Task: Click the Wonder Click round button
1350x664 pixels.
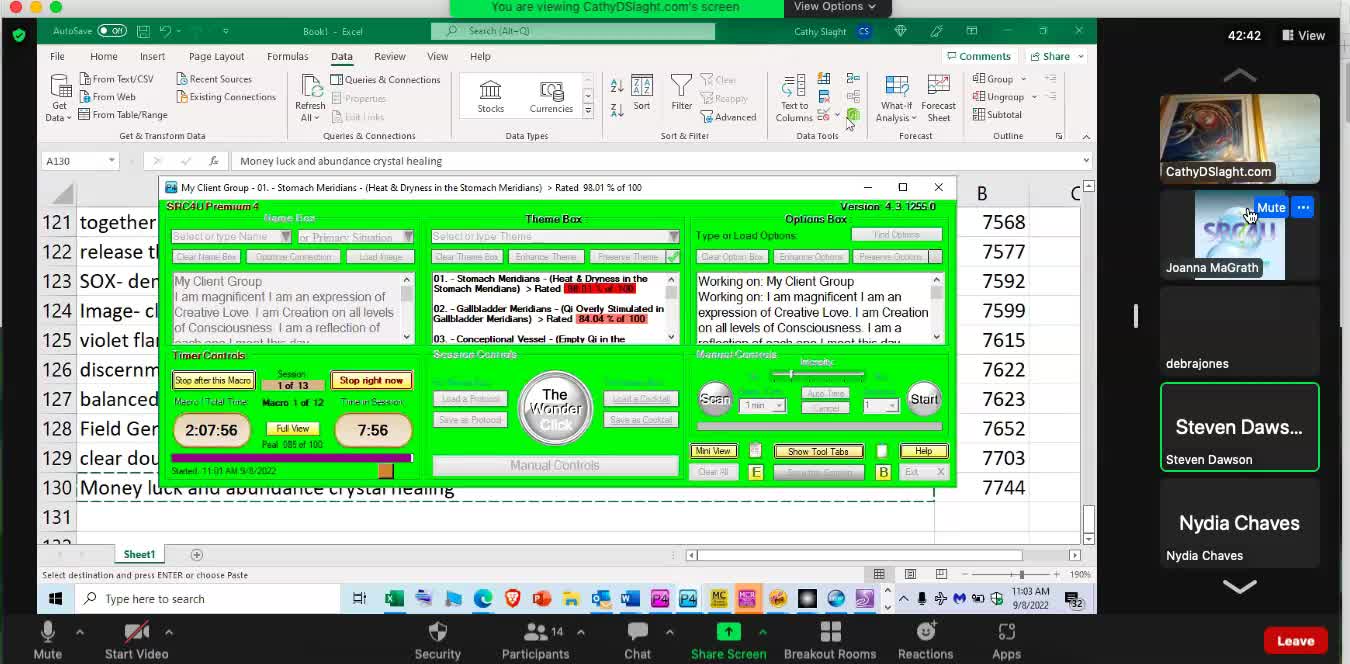Action: [x=555, y=408]
